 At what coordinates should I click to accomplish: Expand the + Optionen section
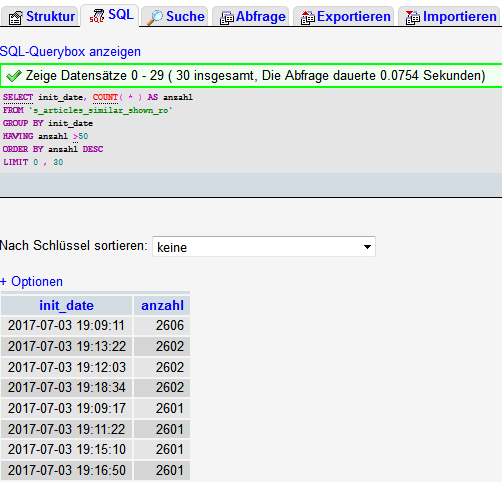click(32, 282)
